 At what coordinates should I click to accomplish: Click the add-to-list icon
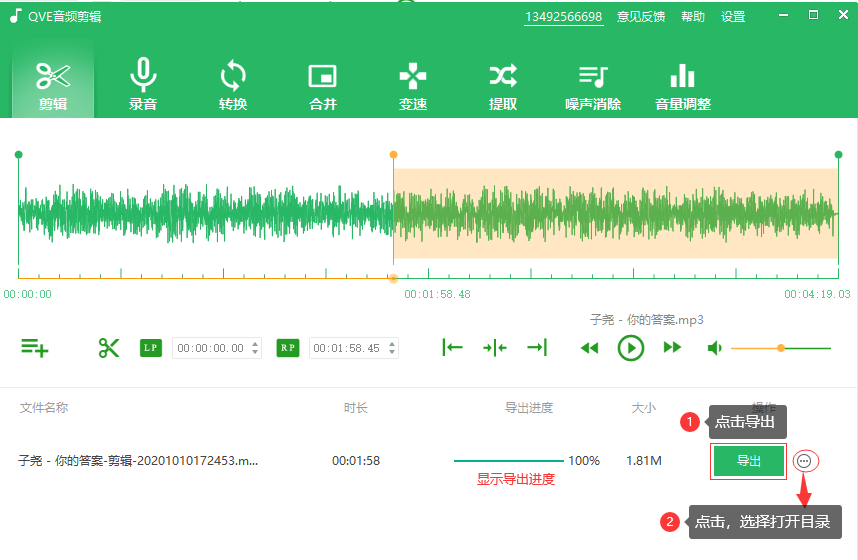[x=34, y=348]
